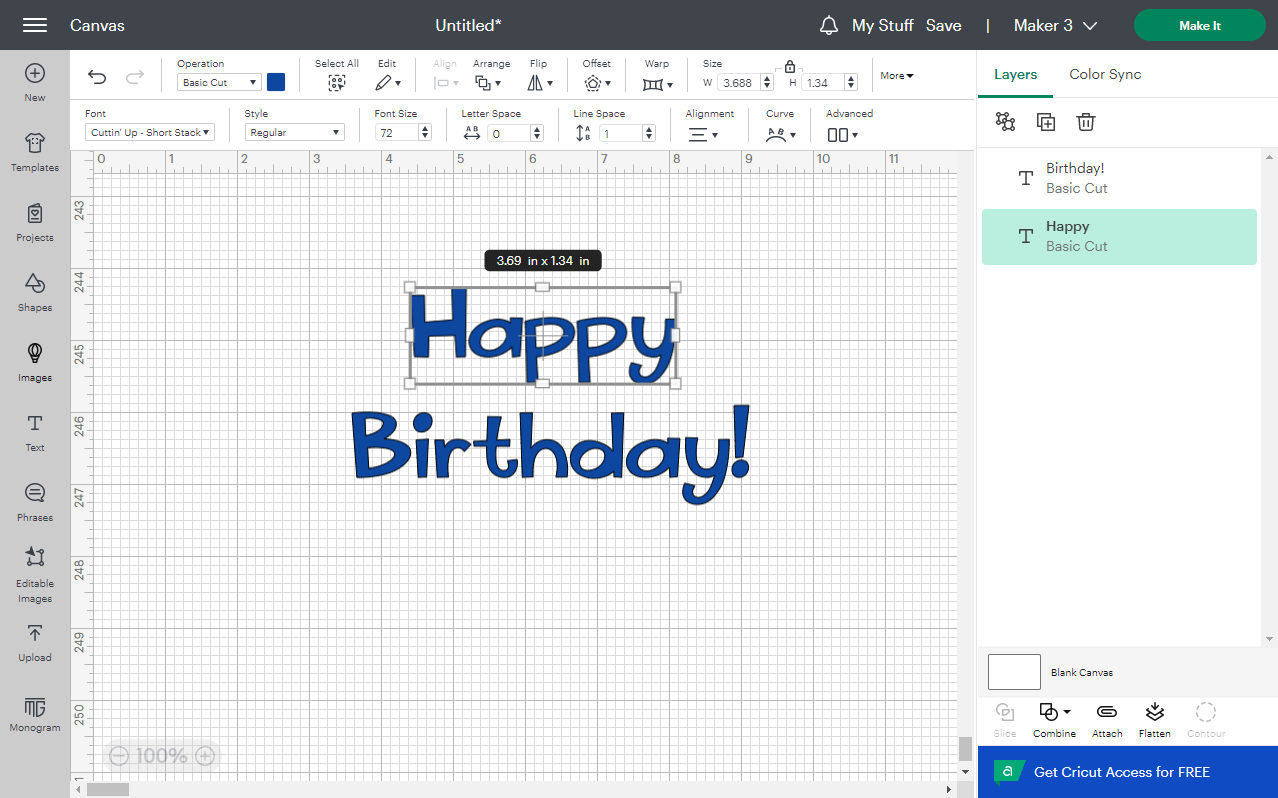Image resolution: width=1278 pixels, height=798 pixels.
Task: Click the blue Operation color swatch
Action: pos(276,82)
